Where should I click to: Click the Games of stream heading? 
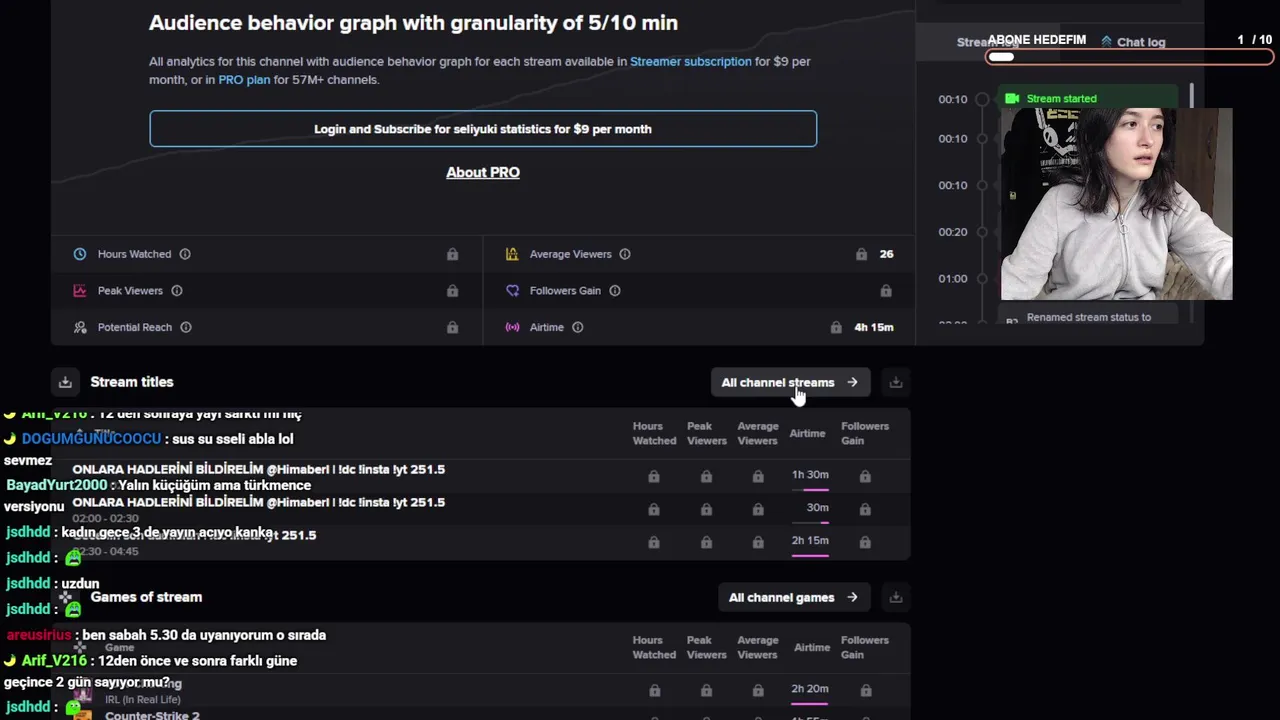146,597
